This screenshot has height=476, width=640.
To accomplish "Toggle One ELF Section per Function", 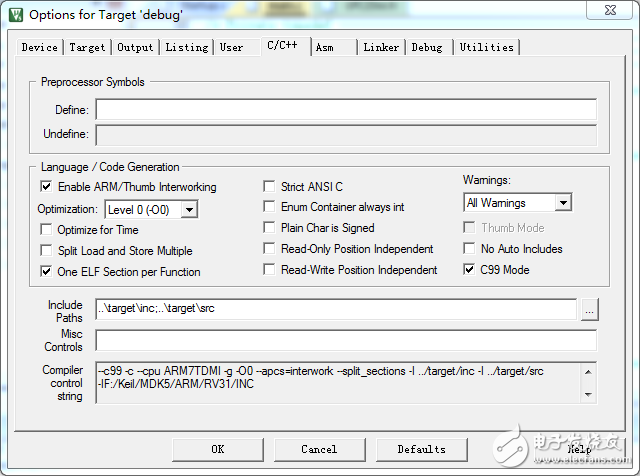I will [x=46, y=272].
